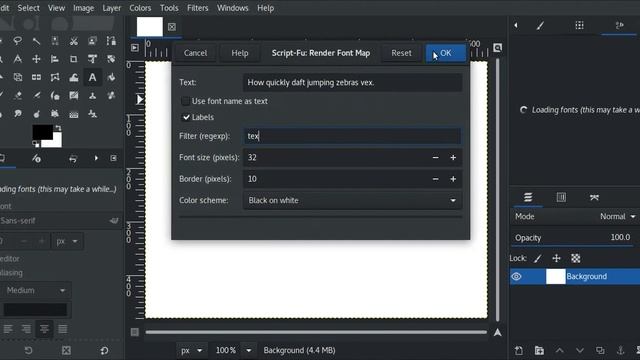Viewport: 640px width, 360px height.
Task: Open the tool options configure tab menu
Action: pyautogui.click(x=113, y=158)
